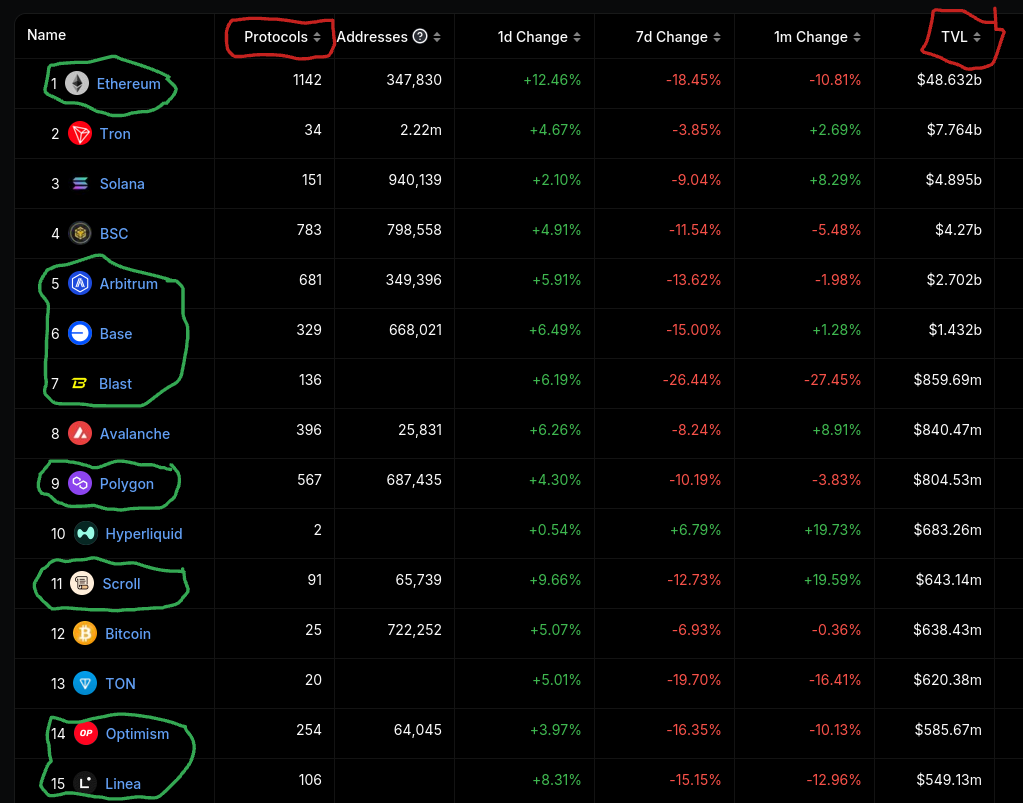Click Avalanche addresses value 25,831

(x=420, y=430)
